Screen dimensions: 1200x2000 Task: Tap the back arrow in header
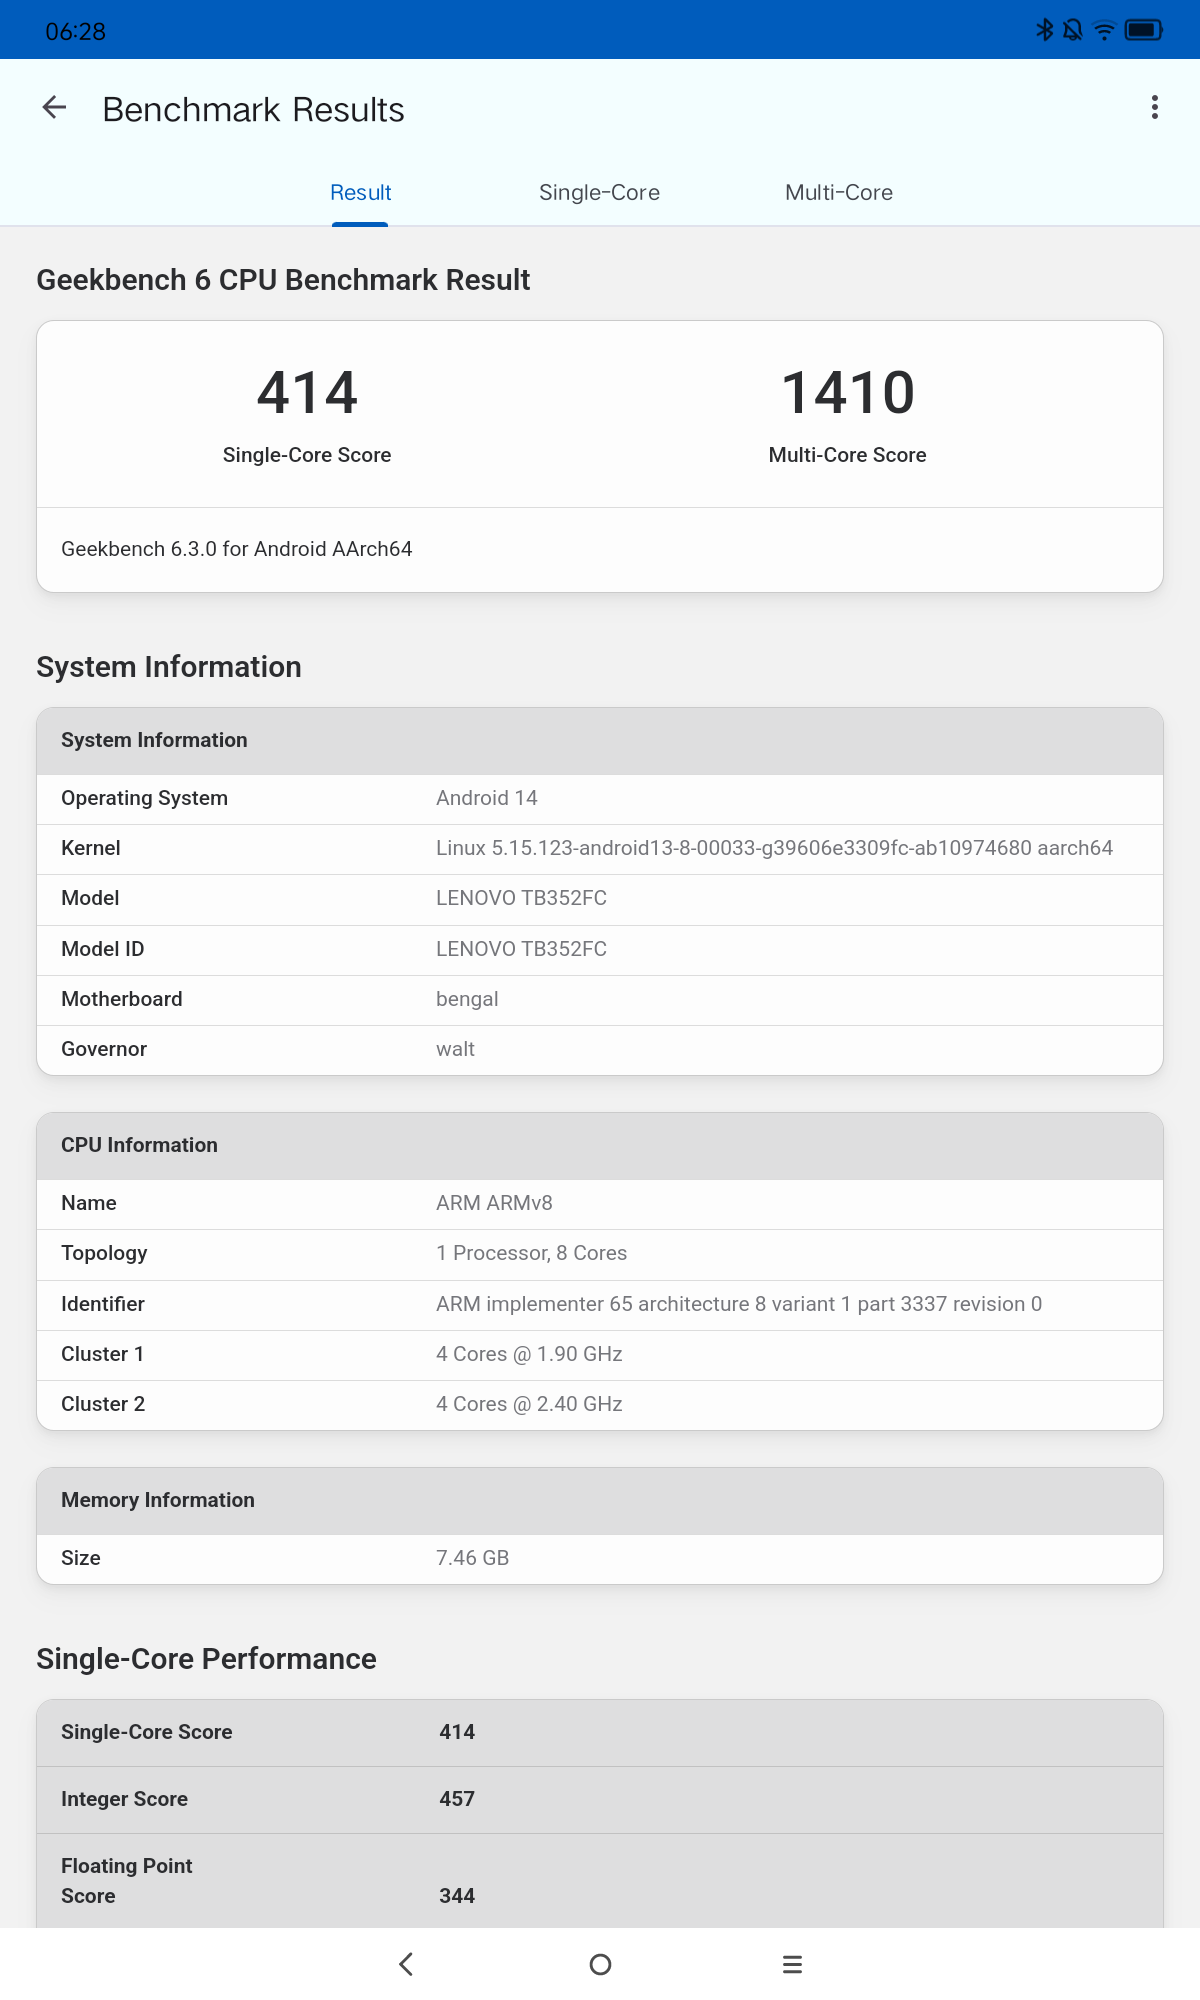55,108
